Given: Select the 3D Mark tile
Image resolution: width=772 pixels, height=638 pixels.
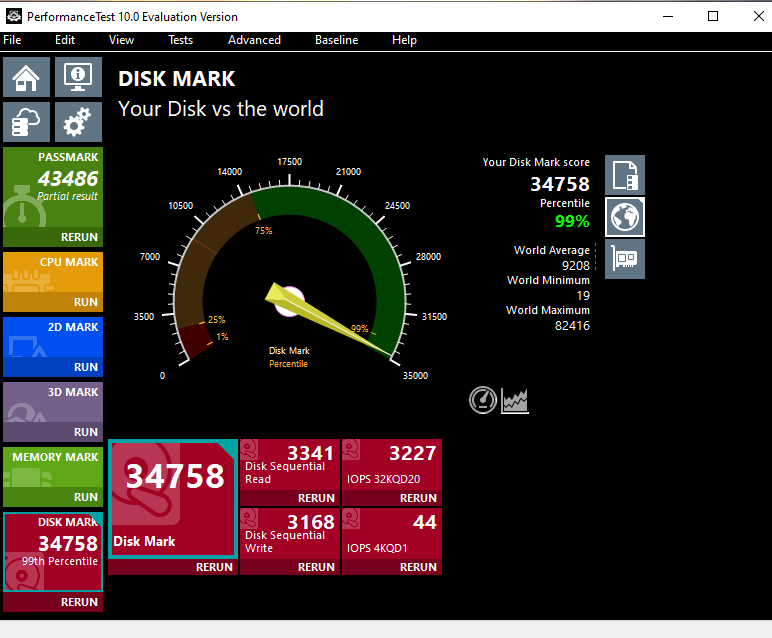Looking at the screenshot, I should [x=53, y=402].
